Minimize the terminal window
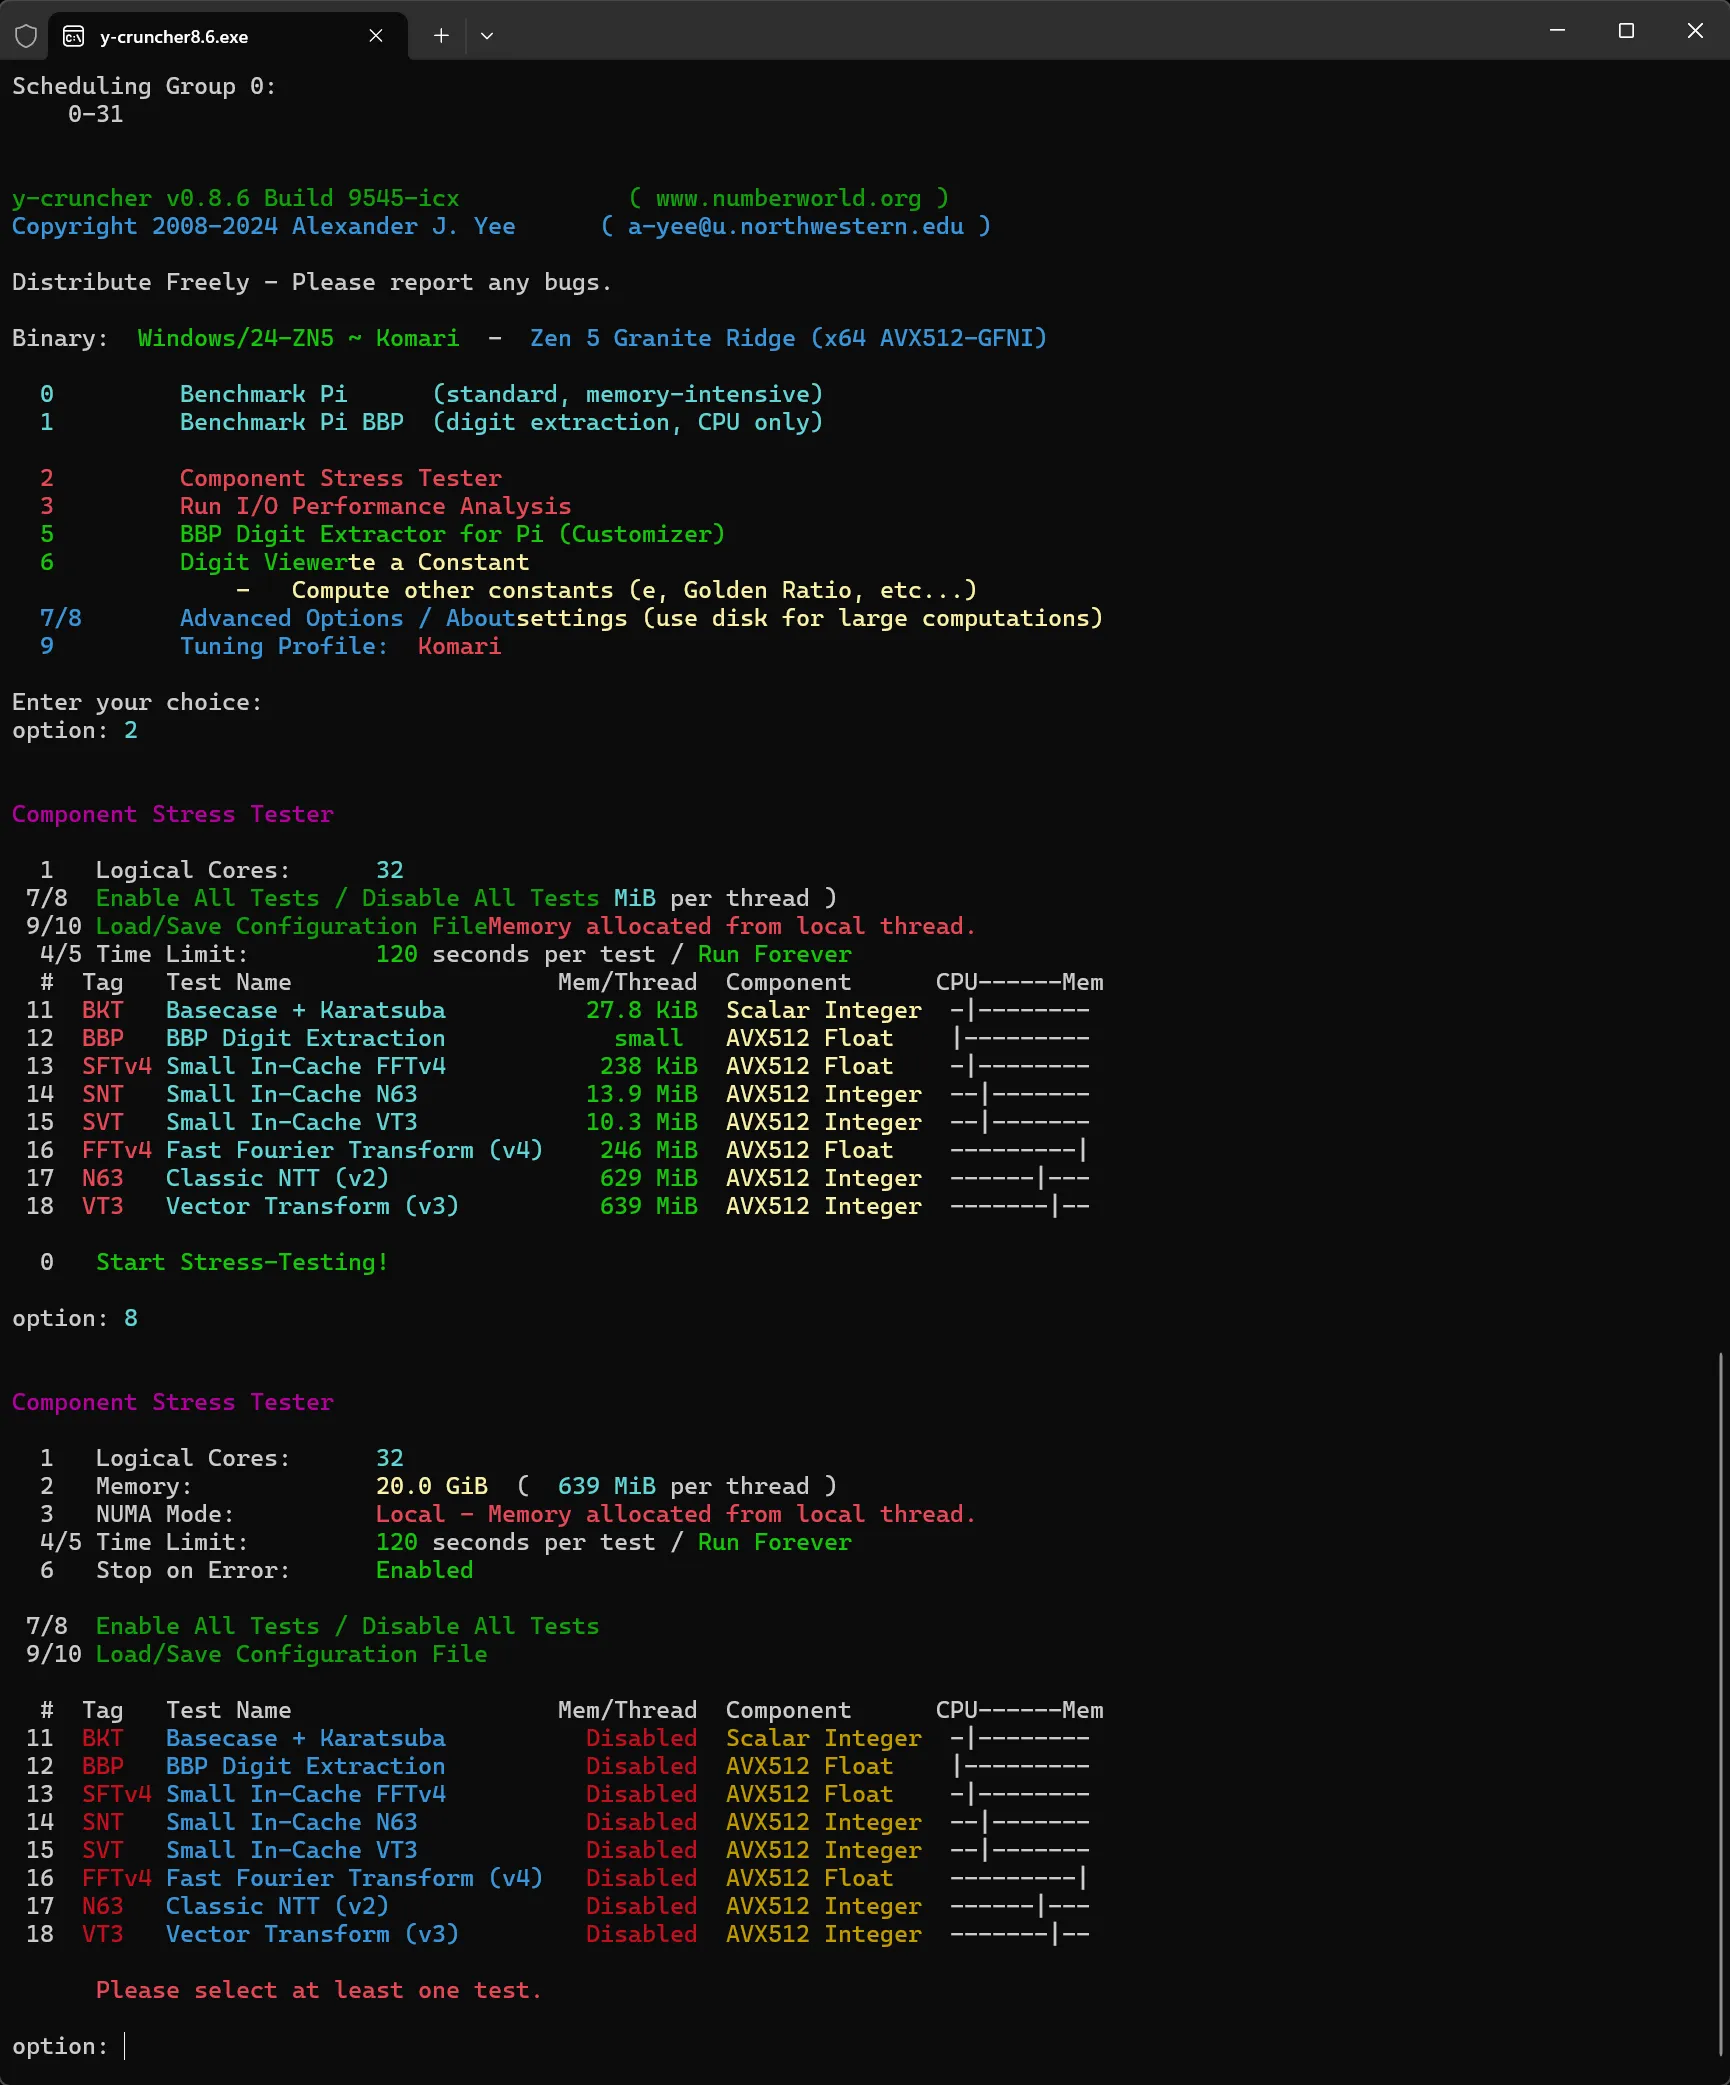1730x2085 pixels. pos(1557,31)
